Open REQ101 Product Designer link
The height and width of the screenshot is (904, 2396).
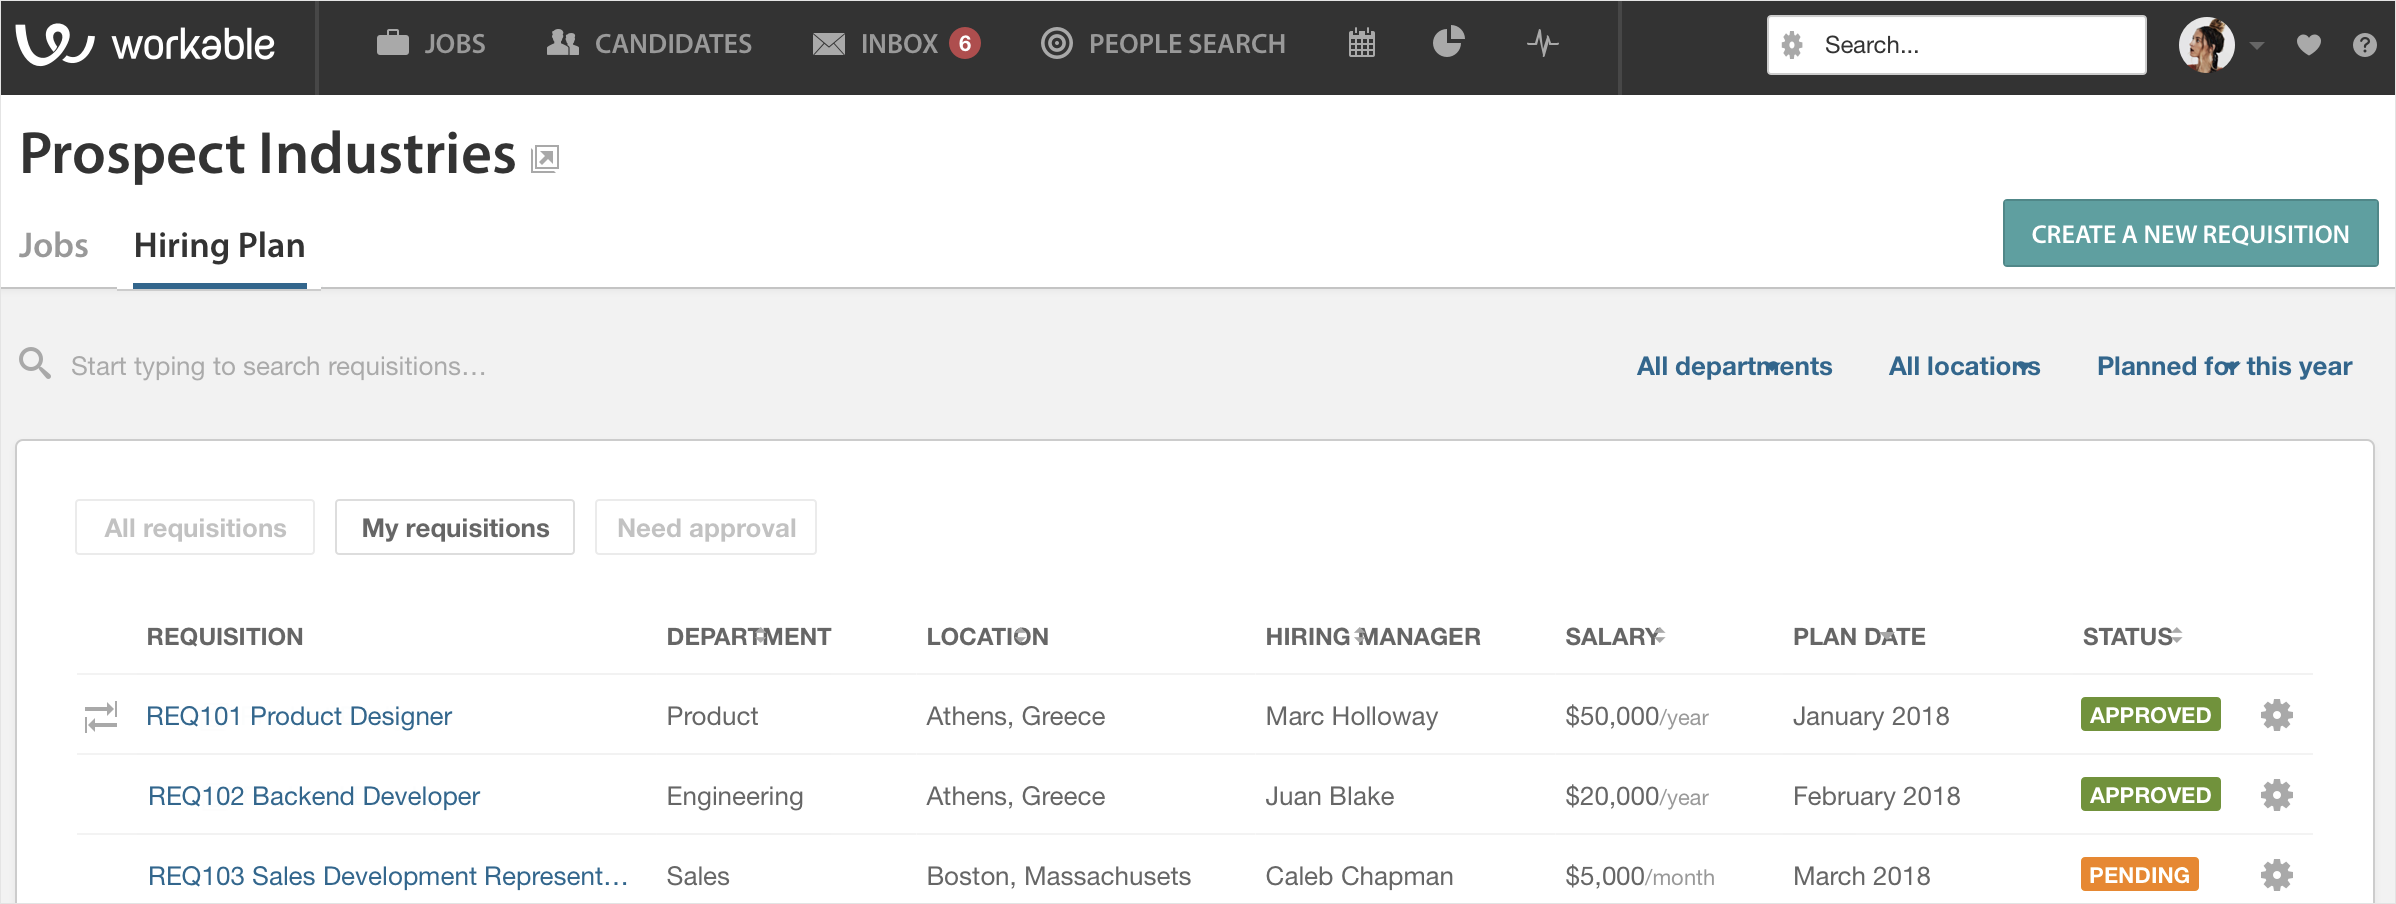[299, 716]
